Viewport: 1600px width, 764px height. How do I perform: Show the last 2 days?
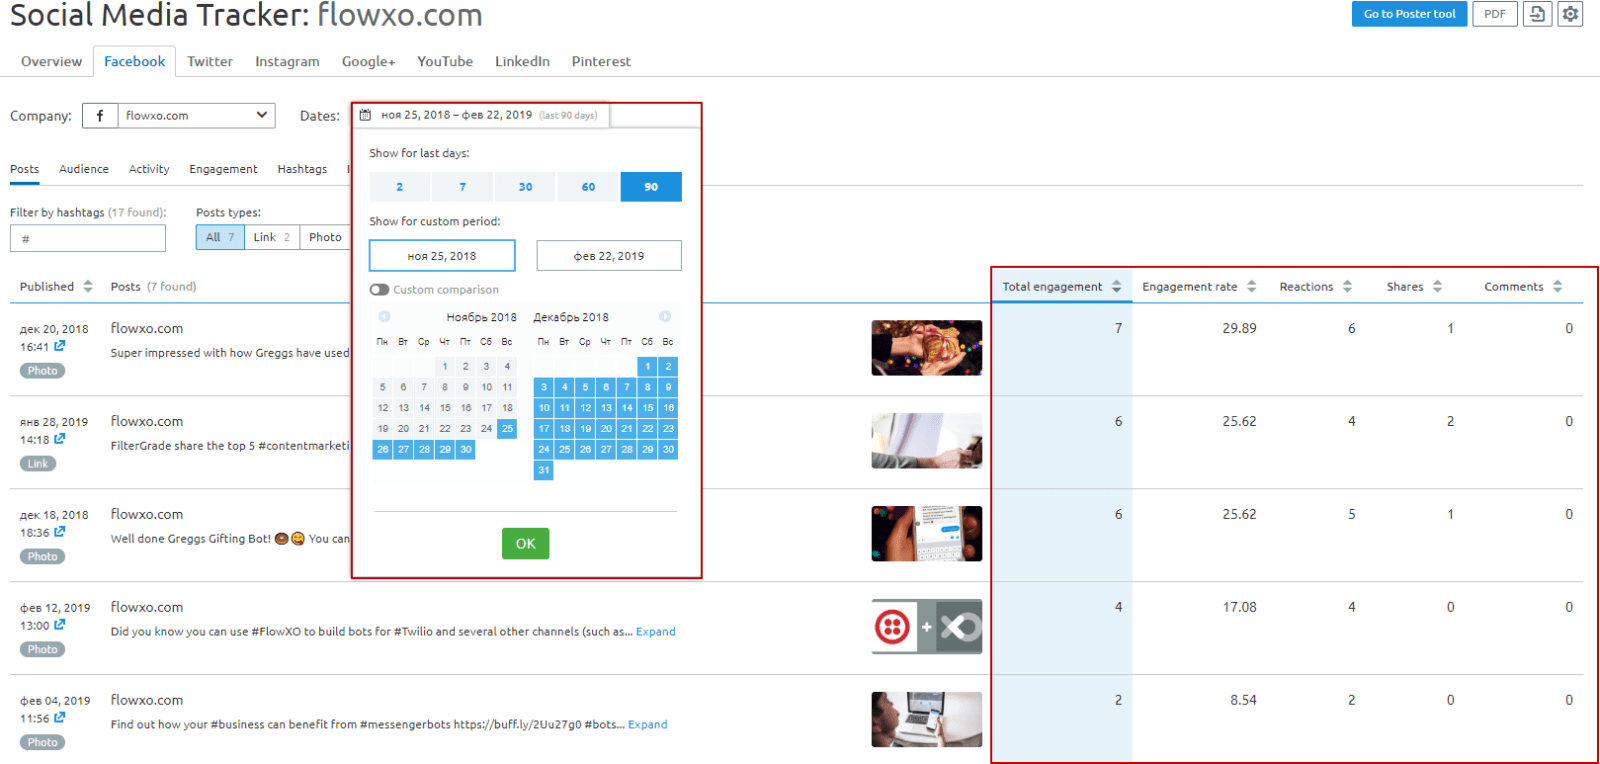pos(400,187)
